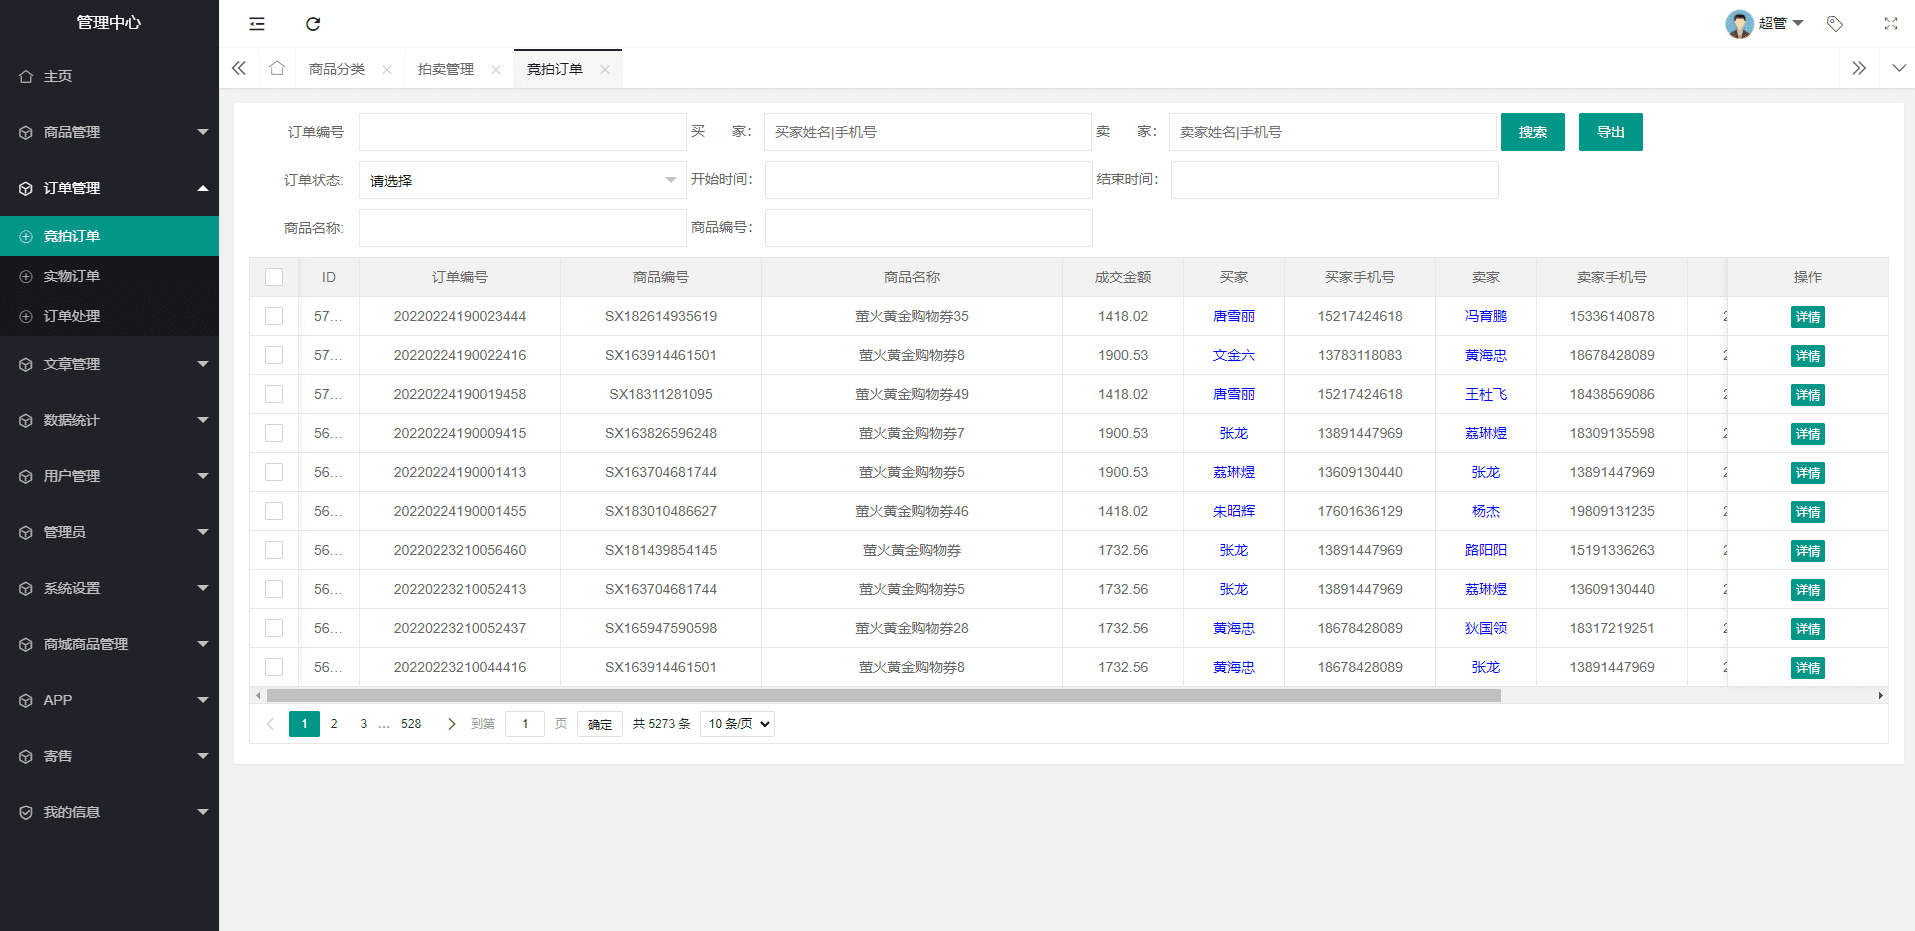
Task: Click the tag icon near the profile
Action: [x=1834, y=24]
